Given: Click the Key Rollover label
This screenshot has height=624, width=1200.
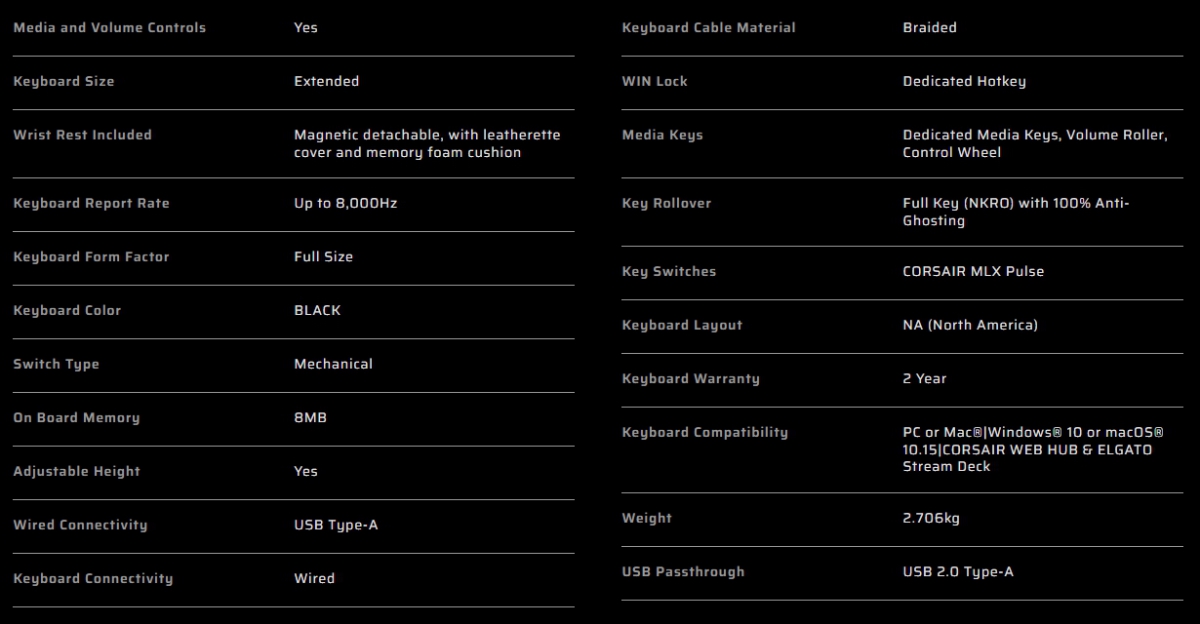Looking at the screenshot, I should point(666,204).
